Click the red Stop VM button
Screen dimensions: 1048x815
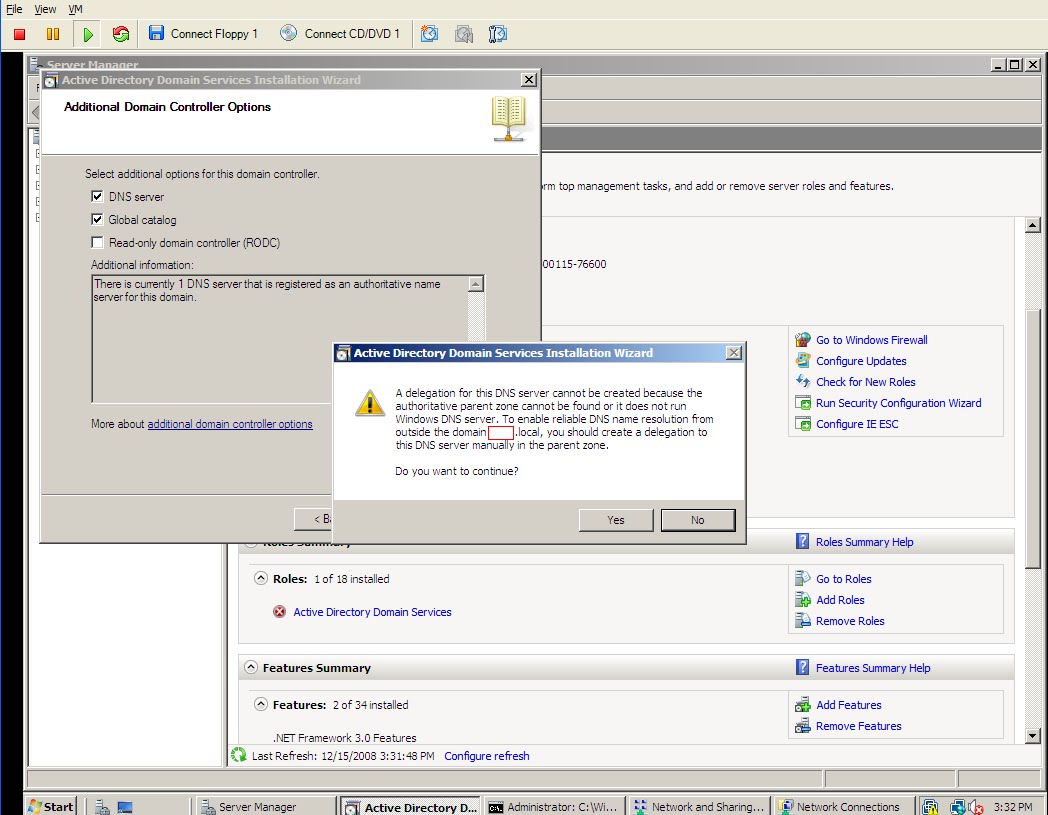coord(19,33)
